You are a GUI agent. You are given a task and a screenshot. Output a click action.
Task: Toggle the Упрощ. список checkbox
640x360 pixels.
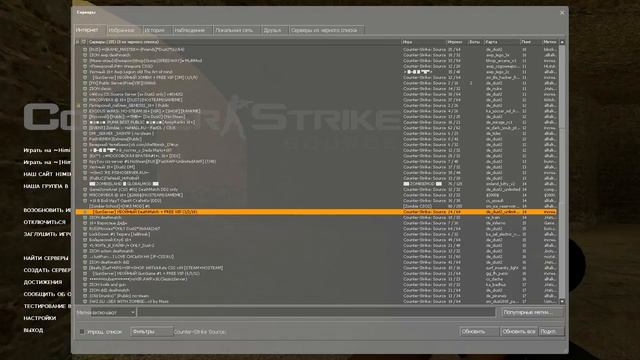click(82, 332)
